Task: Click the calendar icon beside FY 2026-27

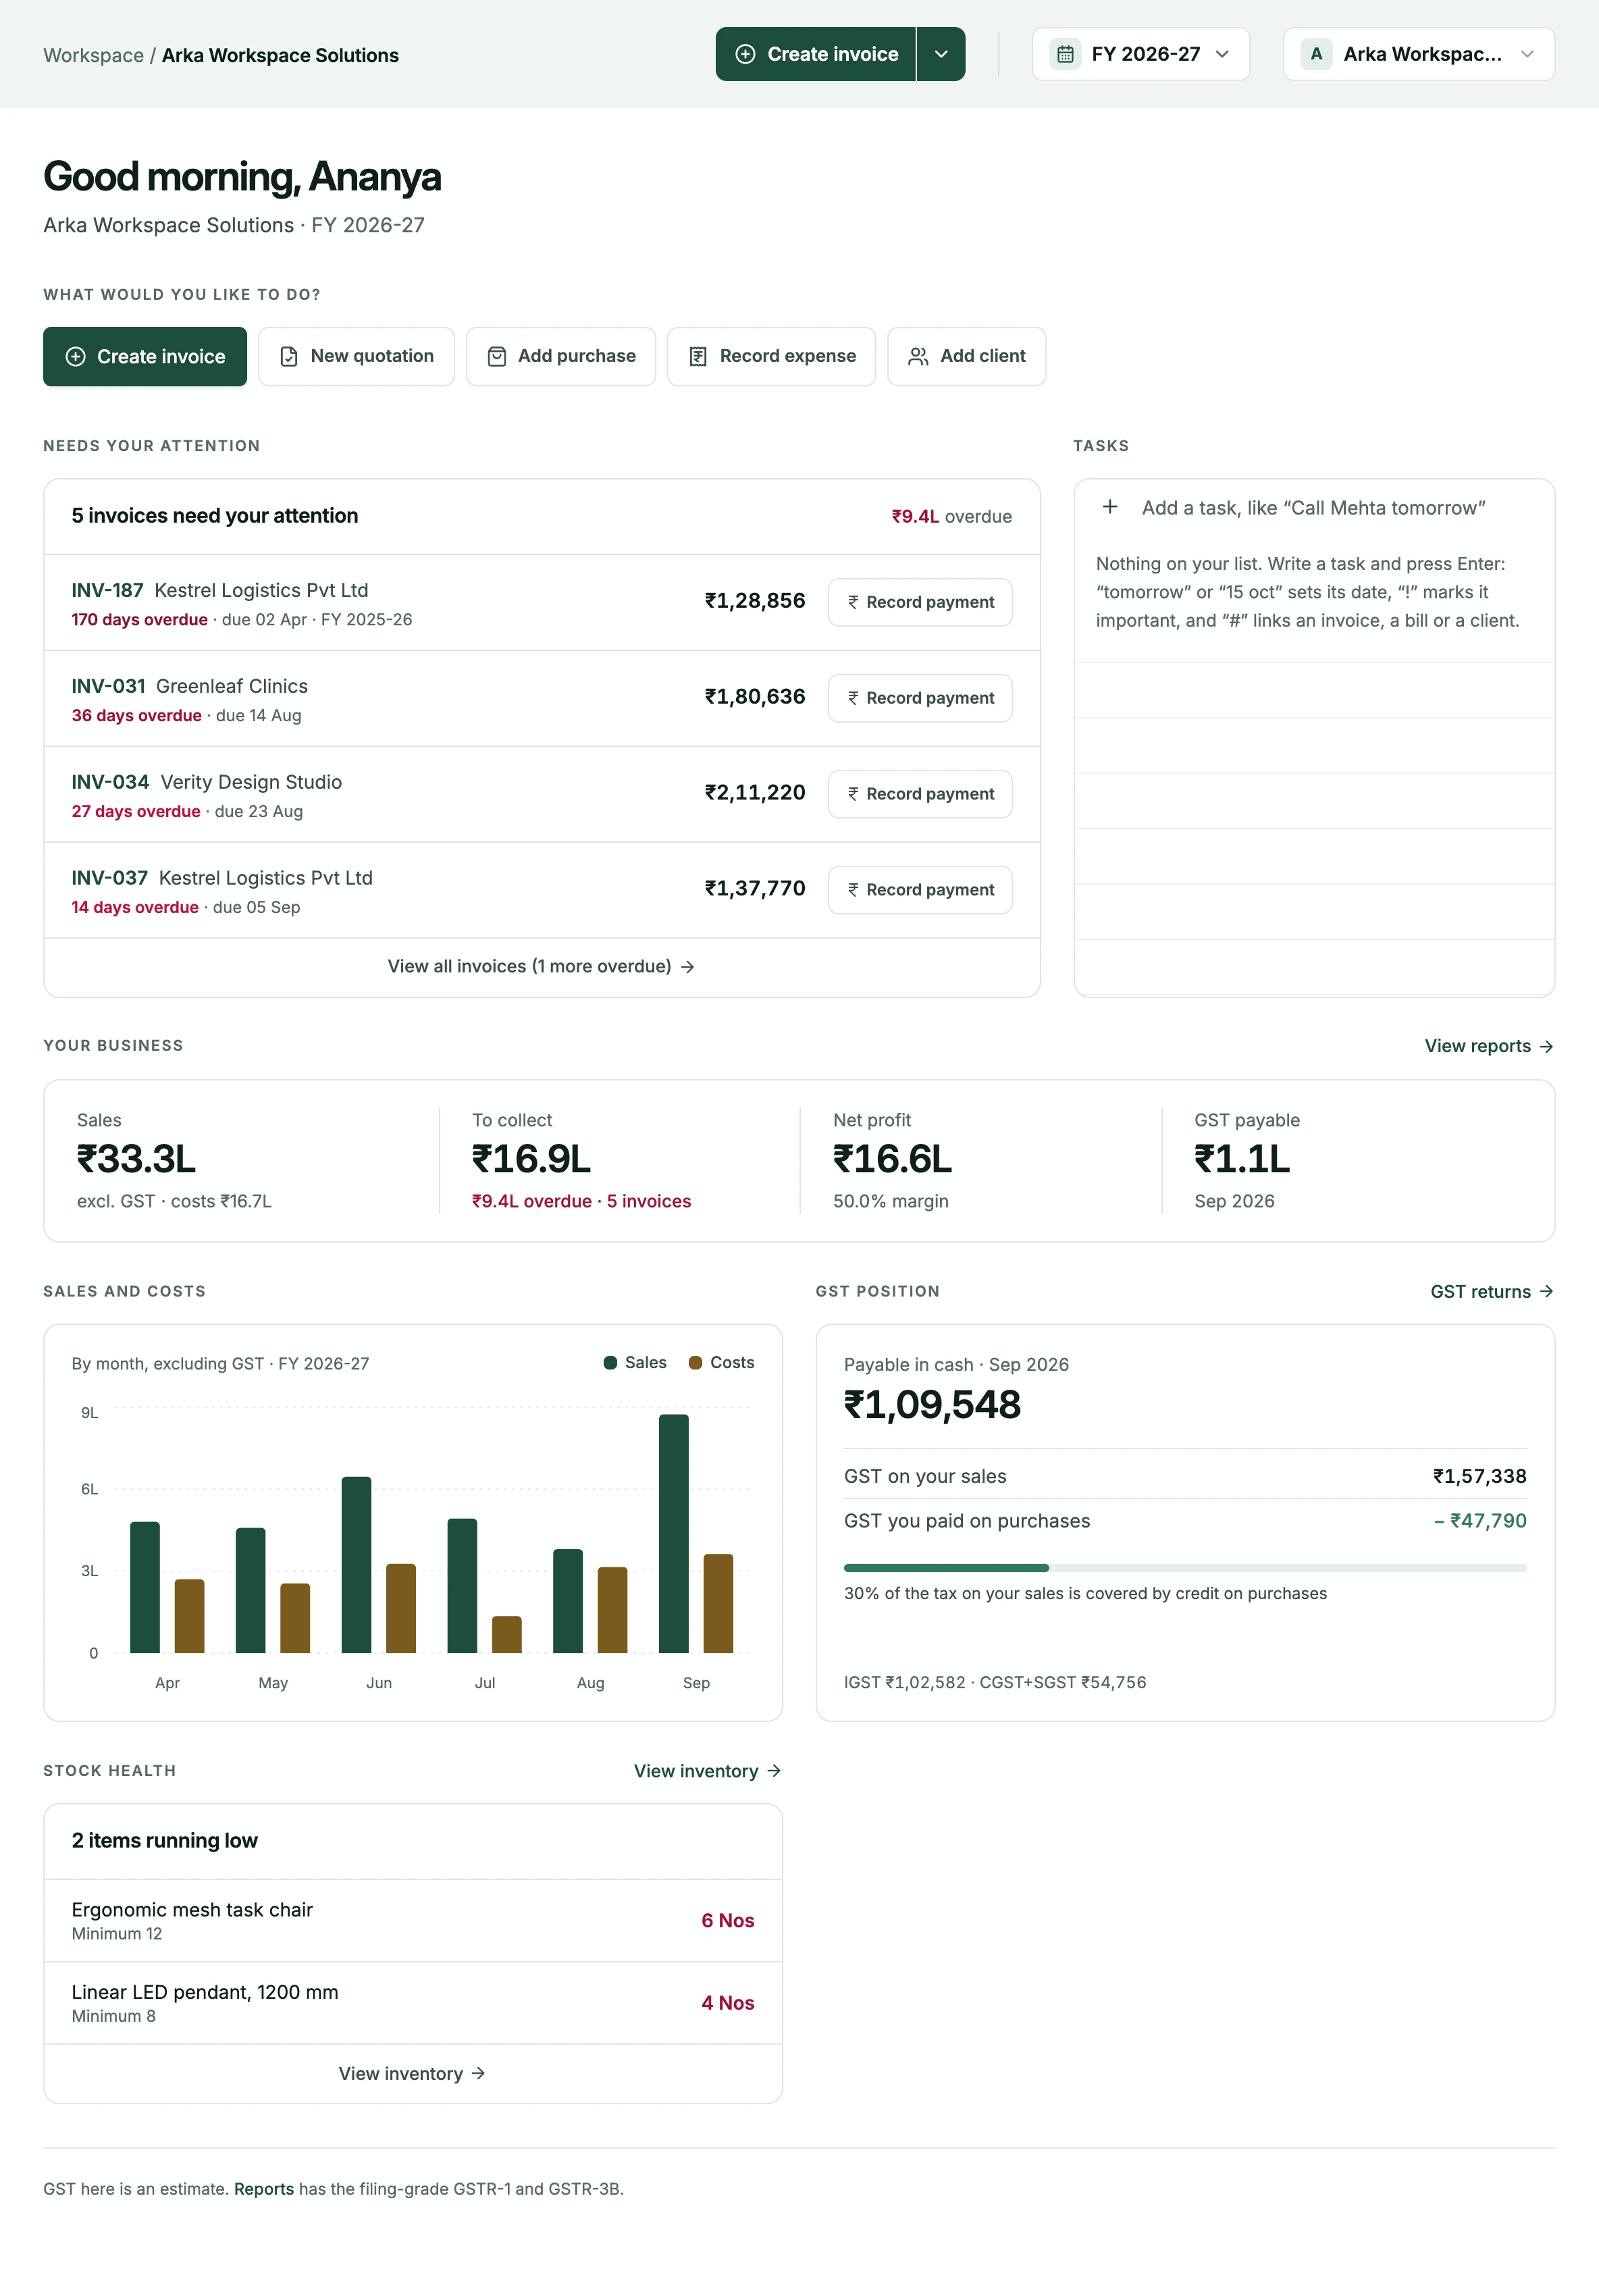Action: (x=1066, y=54)
